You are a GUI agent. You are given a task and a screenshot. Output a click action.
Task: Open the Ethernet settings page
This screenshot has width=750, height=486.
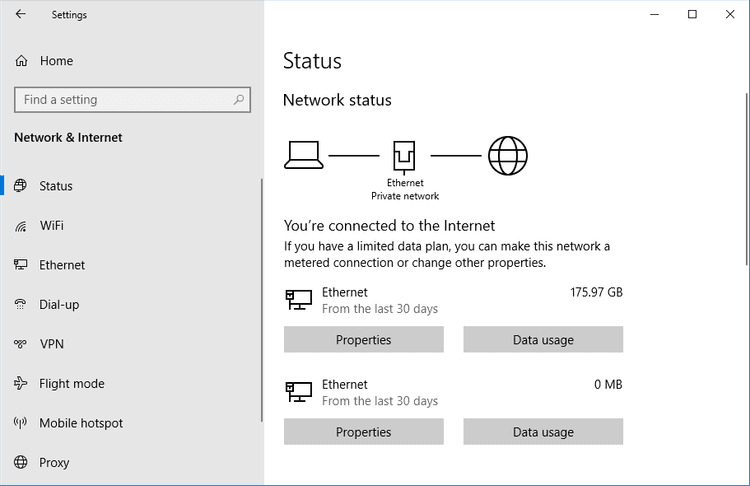pyautogui.click(x=62, y=265)
